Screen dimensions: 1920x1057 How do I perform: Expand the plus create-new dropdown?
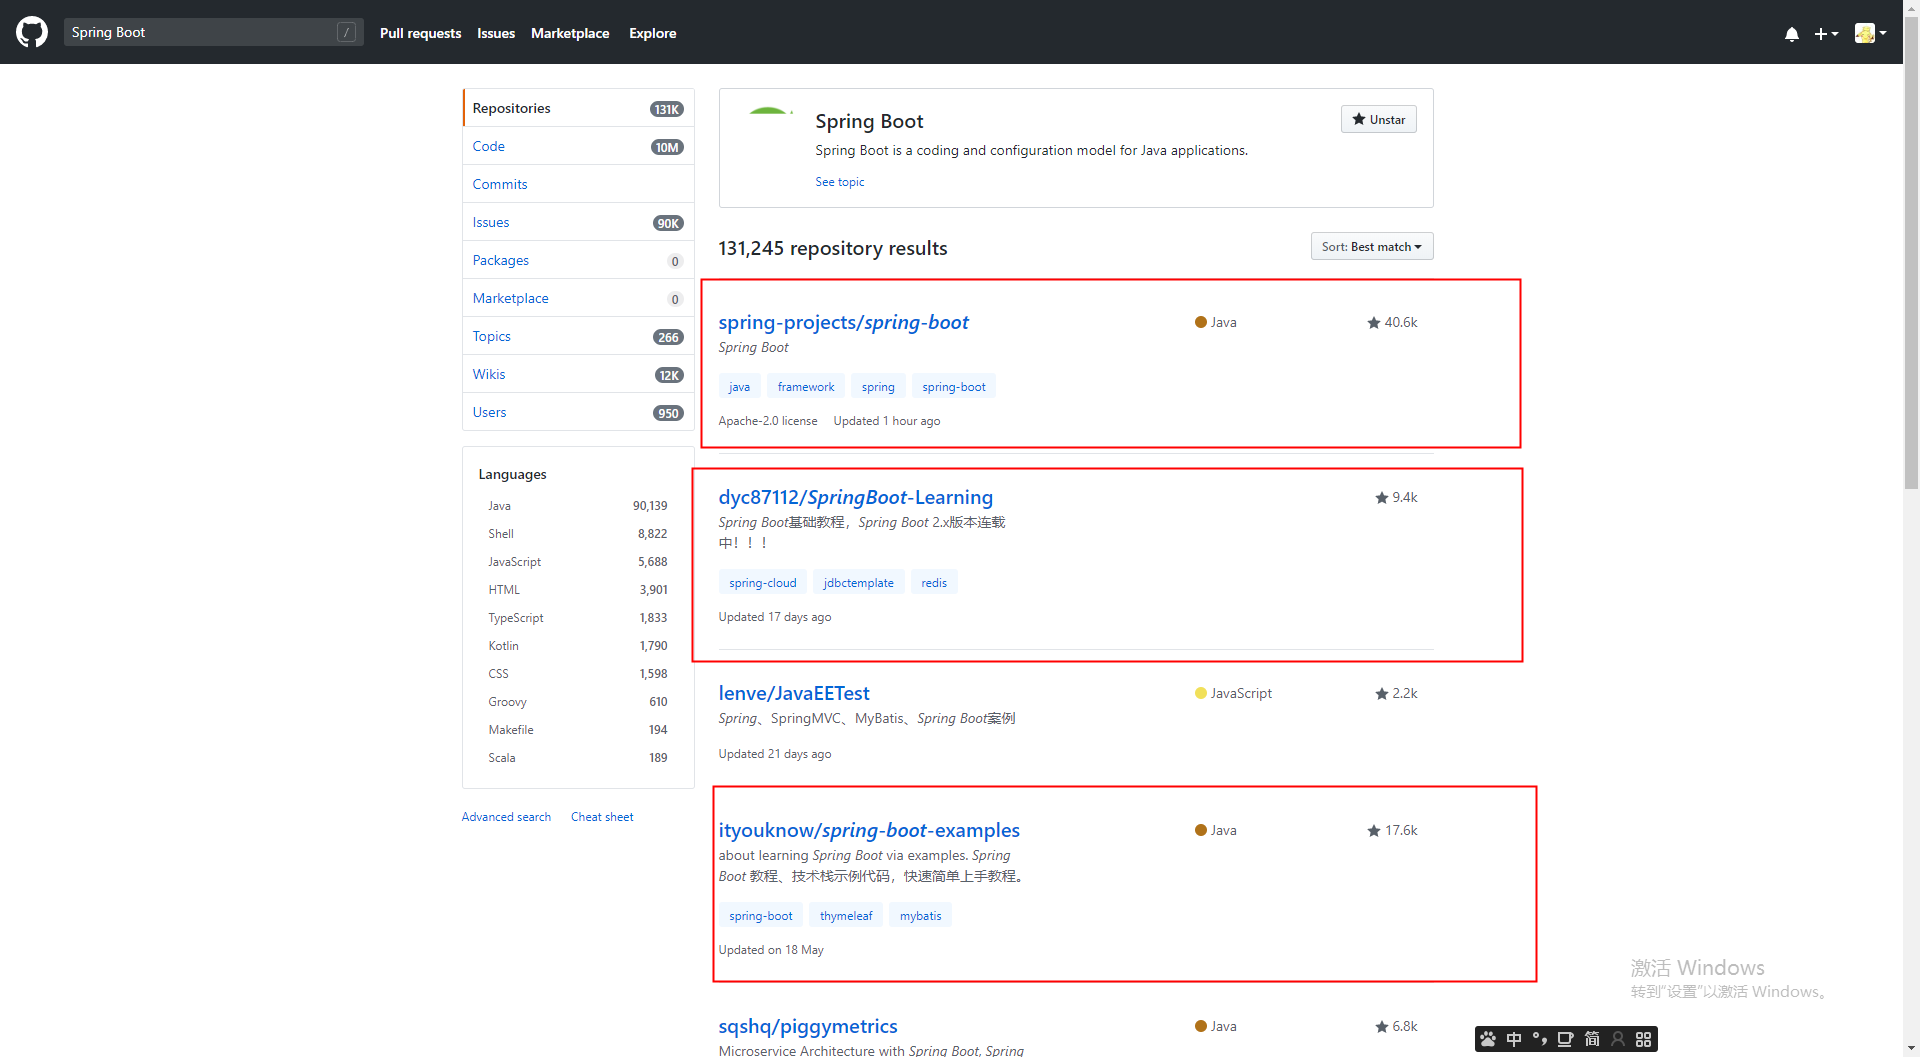click(x=1826, y=34)
